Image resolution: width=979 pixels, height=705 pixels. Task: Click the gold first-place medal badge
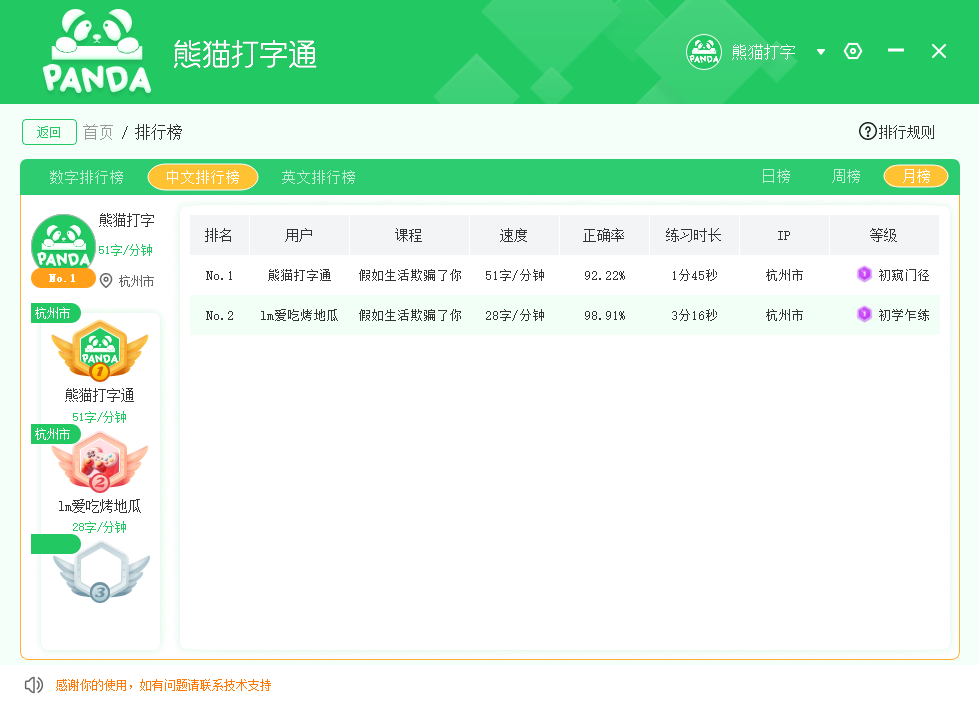click(100, 351)
